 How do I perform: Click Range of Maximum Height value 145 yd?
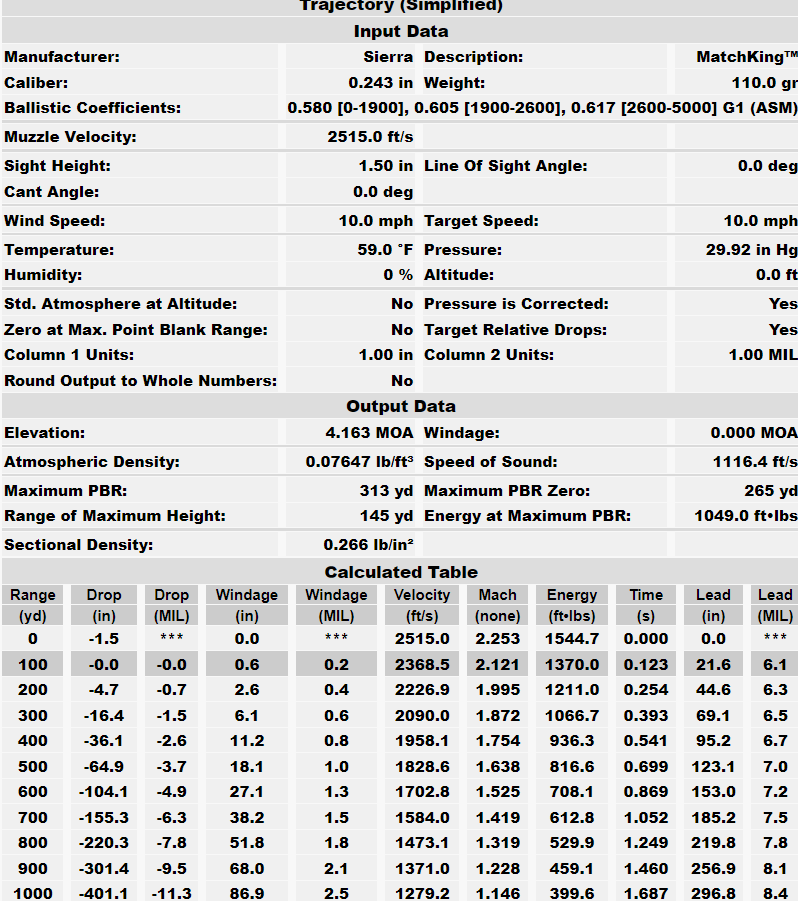(x=386, y=516)
